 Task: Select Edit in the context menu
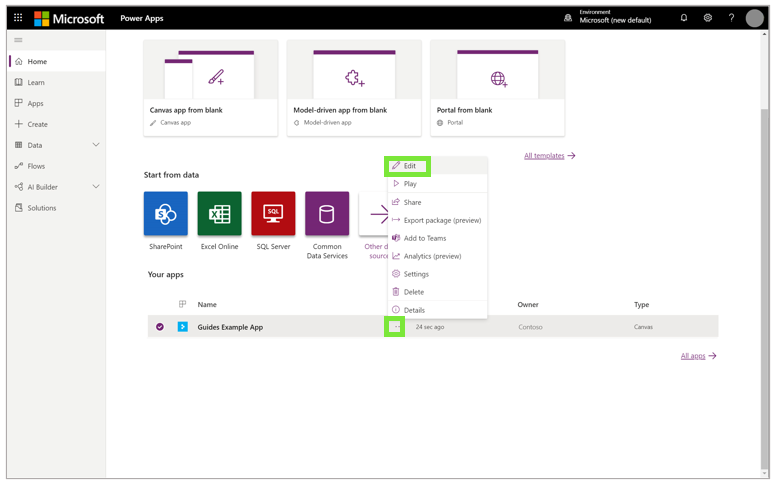pyautogui.click(x=437, y=166)
